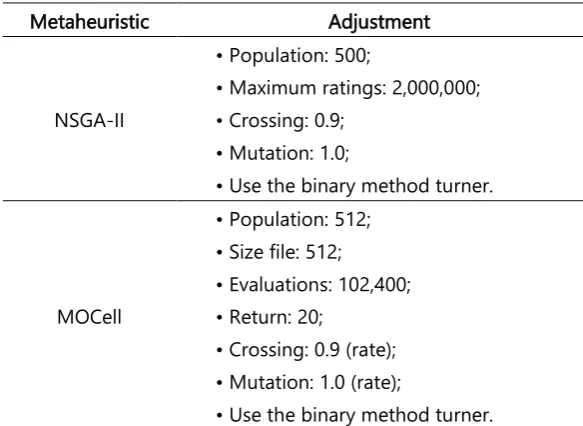
Task: Click the 'Population: 512' line
Action: coord(300,219)
